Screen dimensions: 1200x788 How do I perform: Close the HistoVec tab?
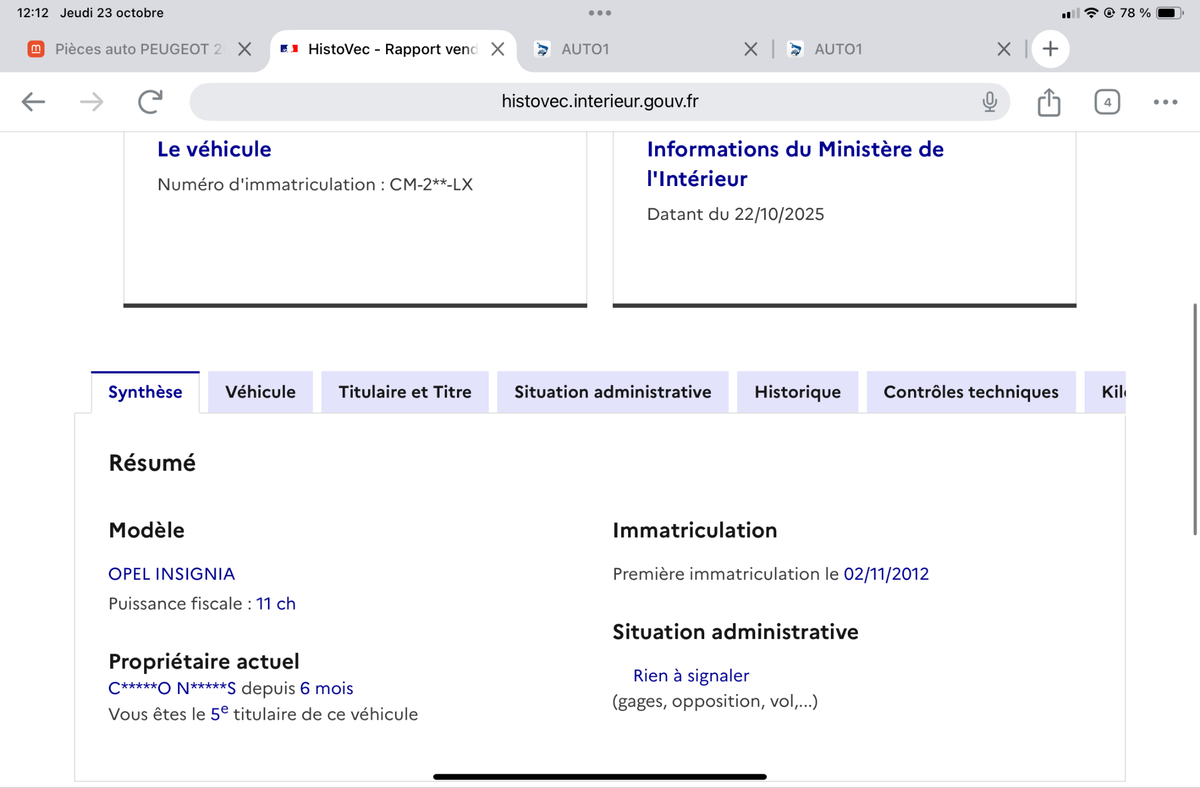(x=497, y=49)
